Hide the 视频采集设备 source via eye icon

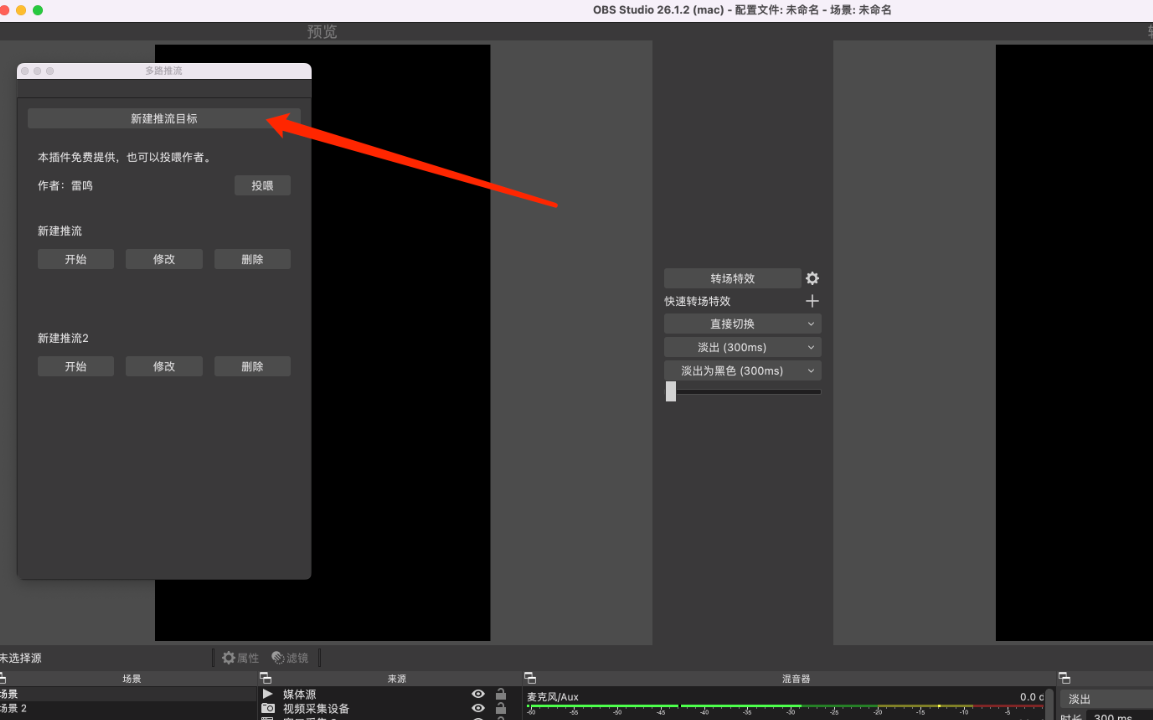[x=478, y=709]
